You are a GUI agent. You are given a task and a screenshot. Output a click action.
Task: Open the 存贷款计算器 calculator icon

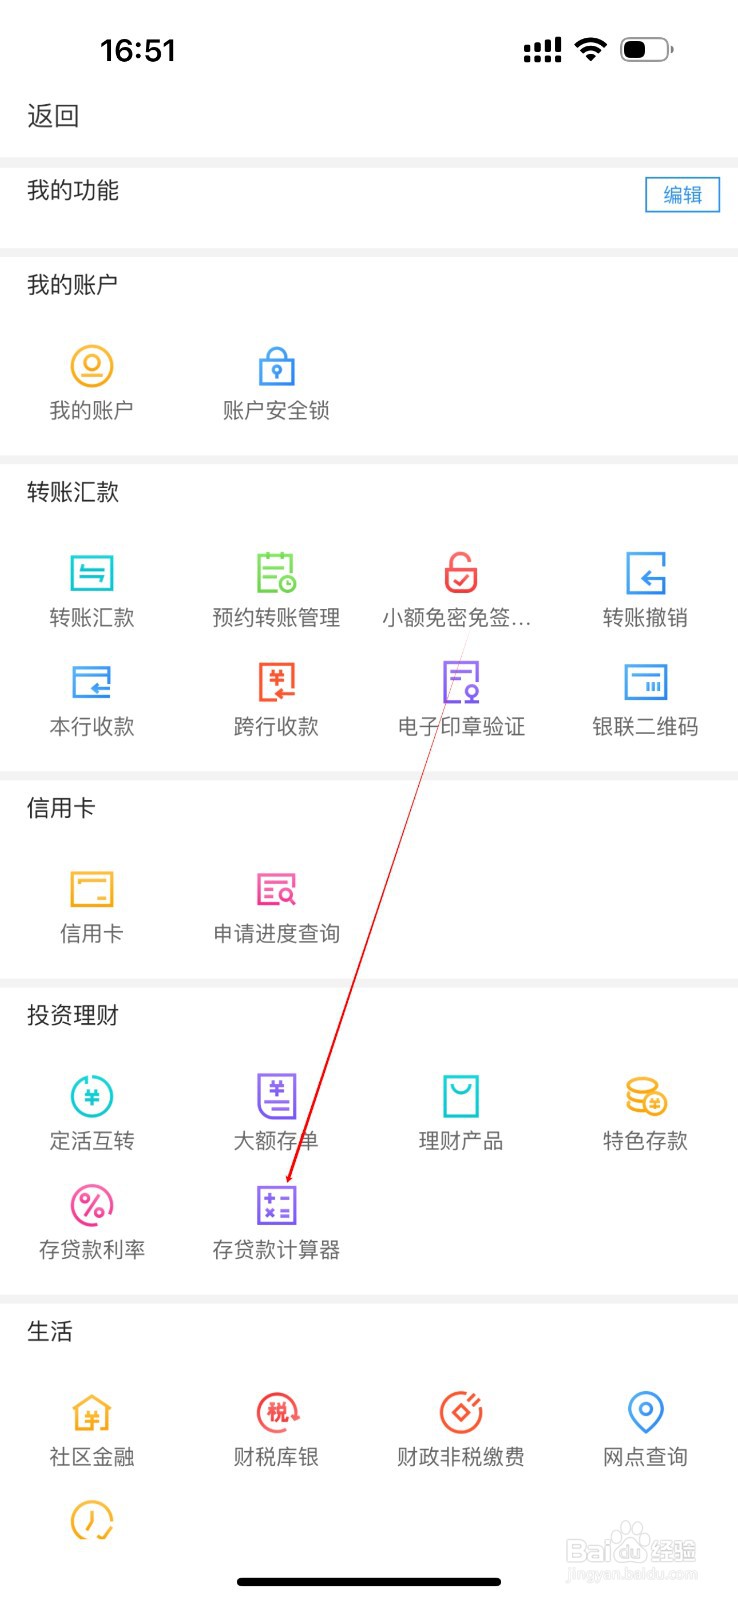pyautogui.click(x=277, y=1205)
